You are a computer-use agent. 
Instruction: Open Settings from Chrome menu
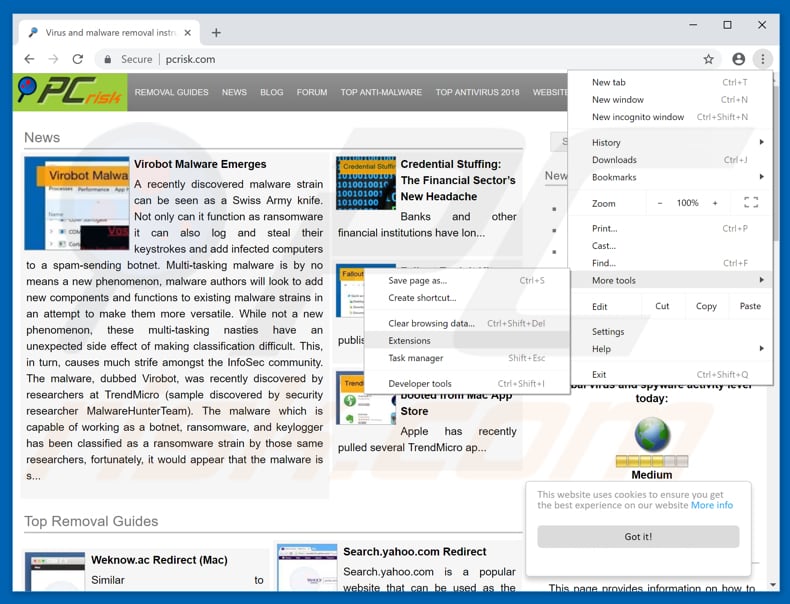pos(608,331)
